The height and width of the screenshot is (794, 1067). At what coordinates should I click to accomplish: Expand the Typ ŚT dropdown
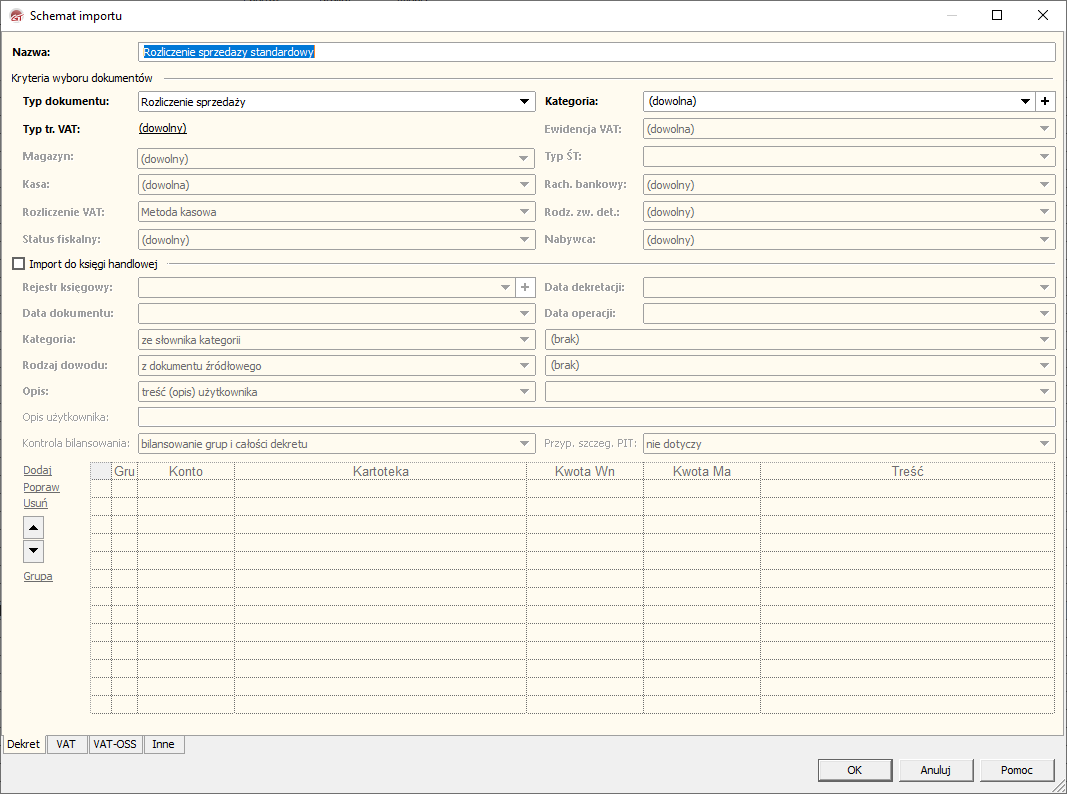849,156
